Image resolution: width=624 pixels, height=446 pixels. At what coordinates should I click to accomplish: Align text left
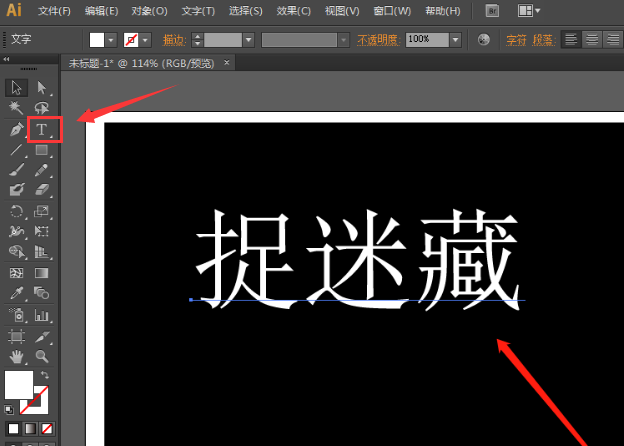coord(571,39)
